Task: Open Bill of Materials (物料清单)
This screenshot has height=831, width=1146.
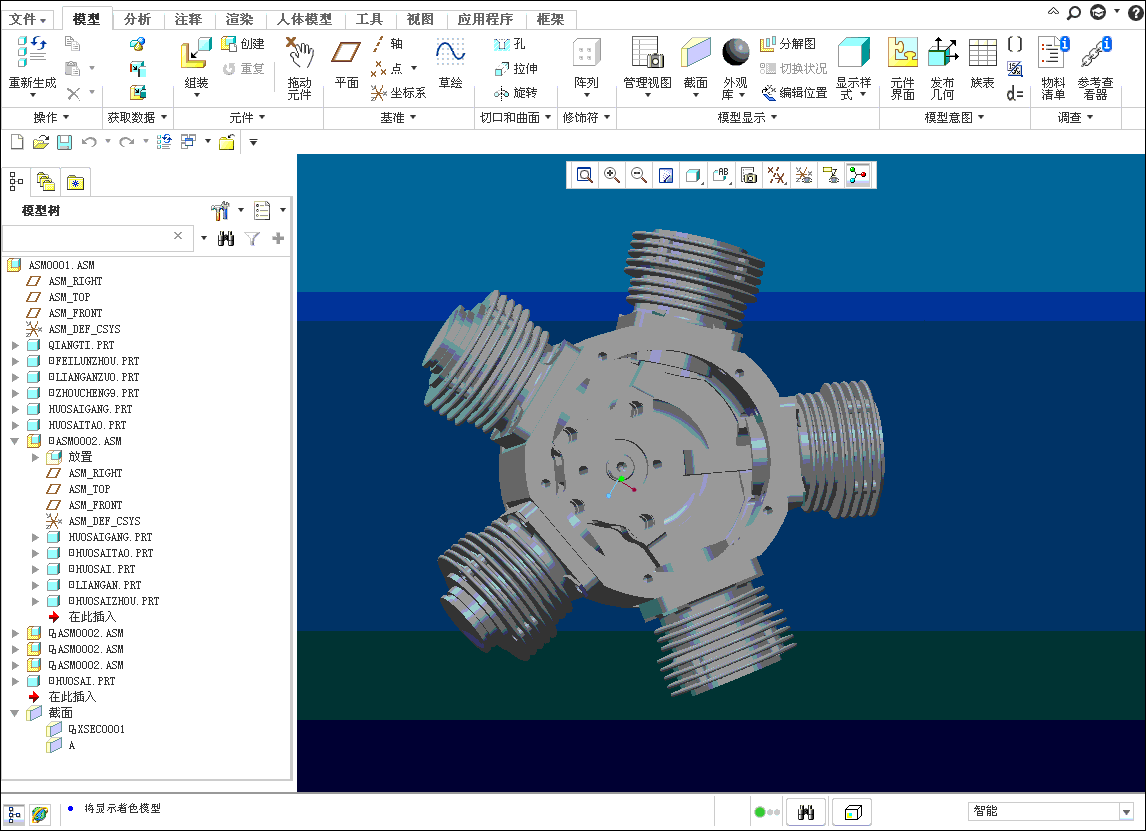Action: coord(1053,53)
